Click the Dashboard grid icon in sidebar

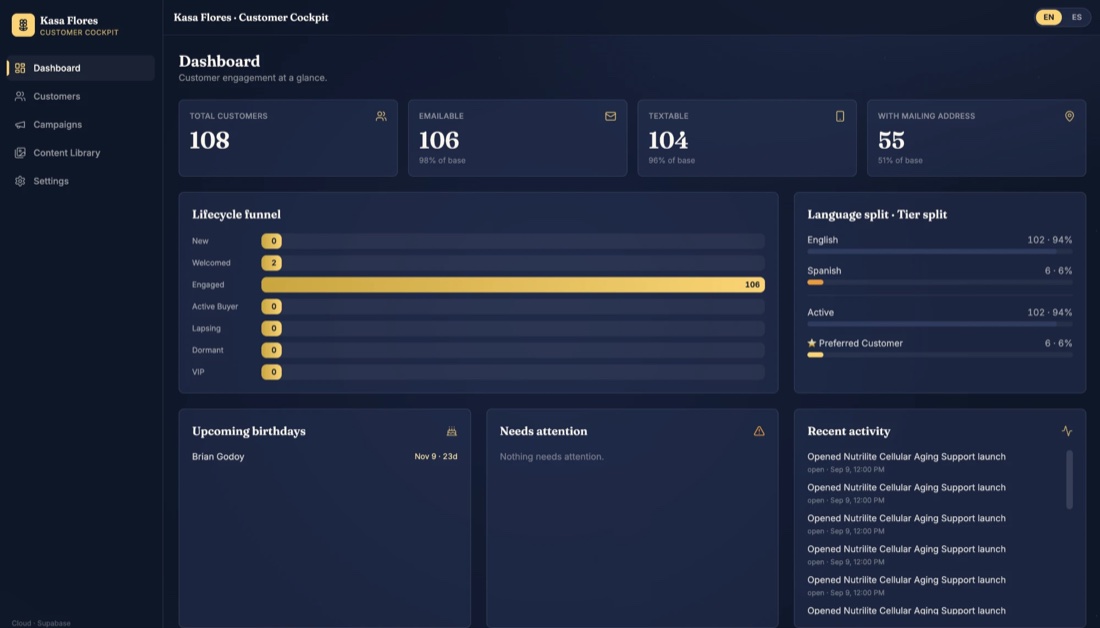(x=20, y=68)
